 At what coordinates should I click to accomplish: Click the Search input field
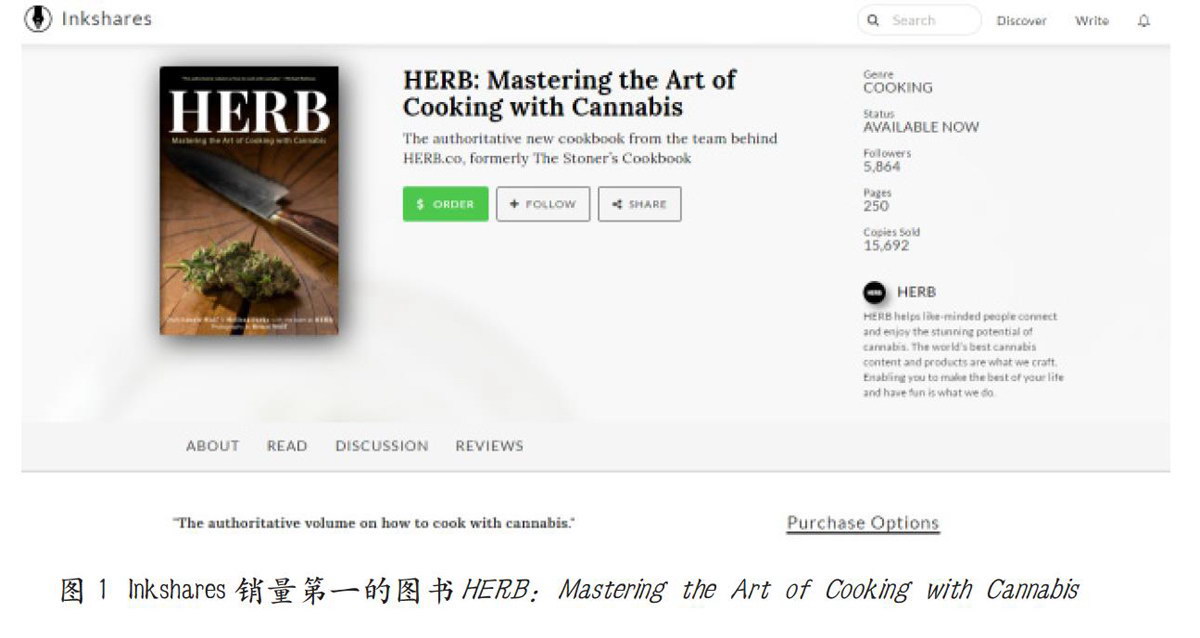919,21
